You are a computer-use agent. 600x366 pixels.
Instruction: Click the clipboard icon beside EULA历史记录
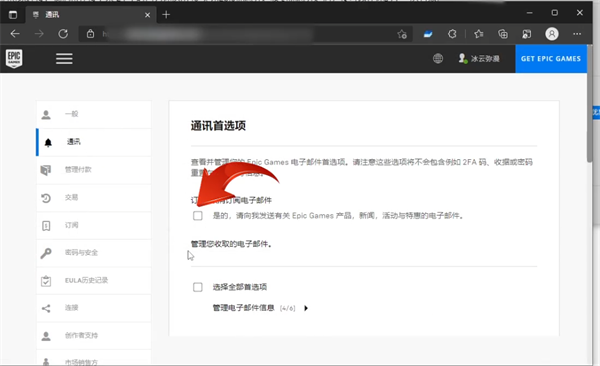click(46, 281)
